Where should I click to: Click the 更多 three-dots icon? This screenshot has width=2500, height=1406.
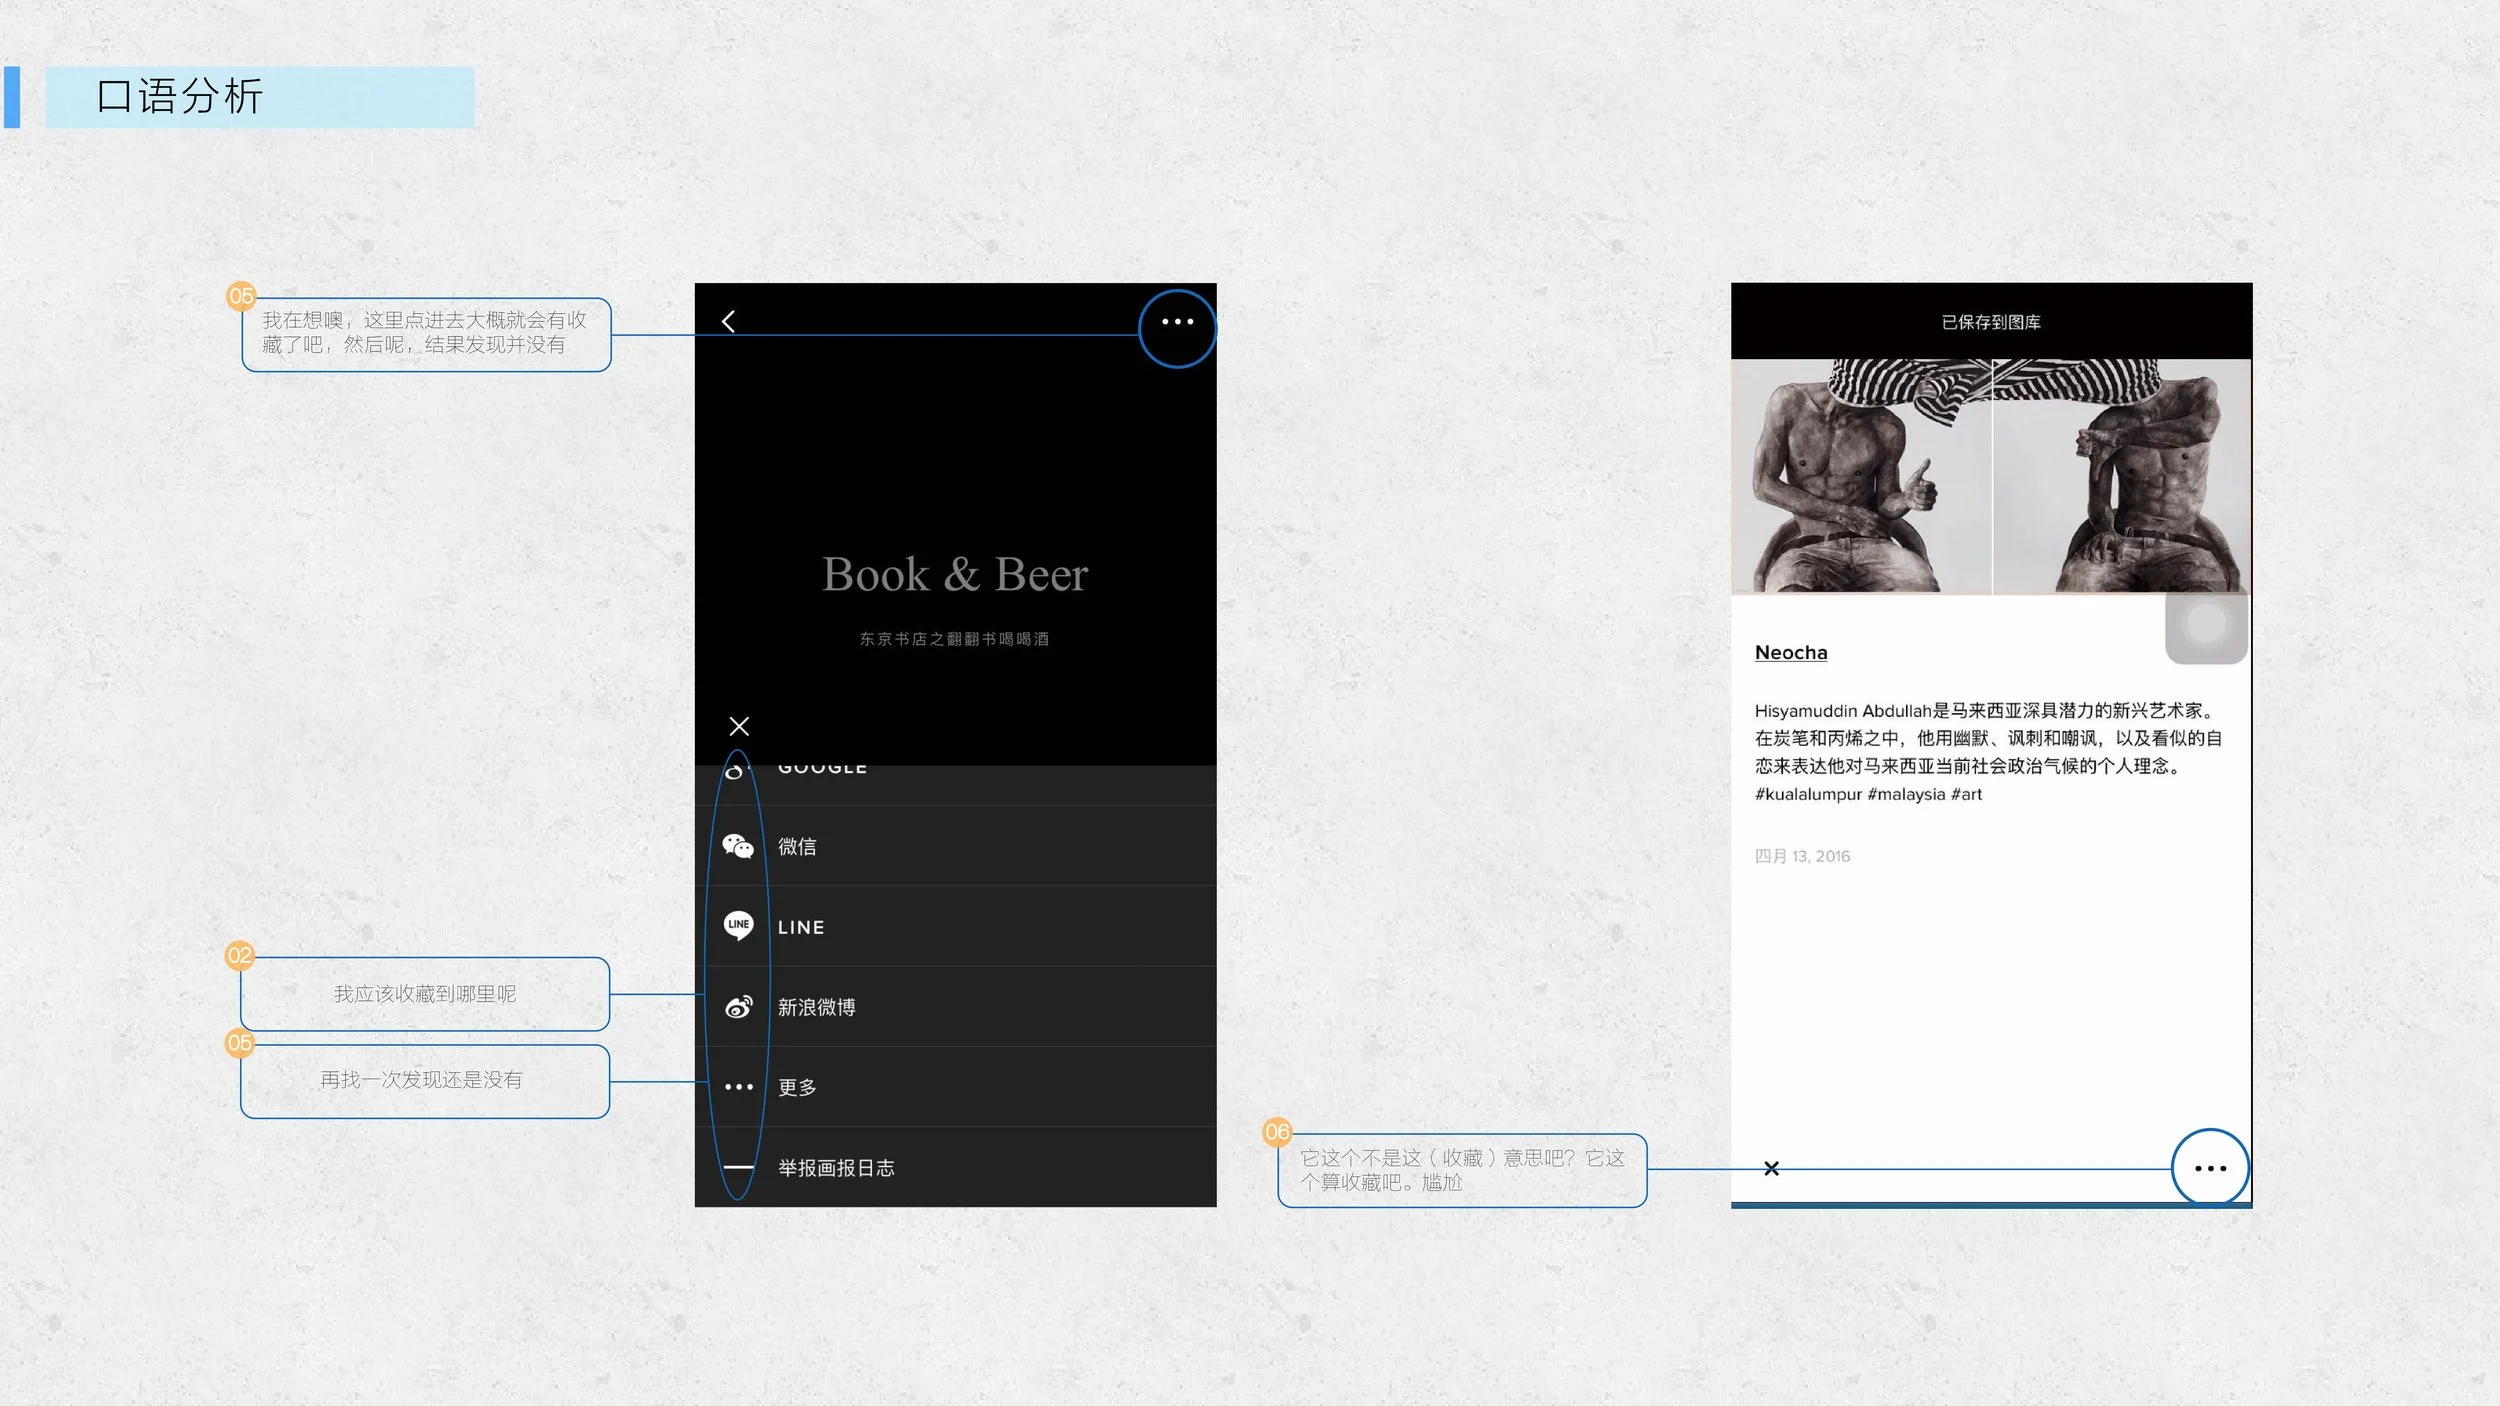pos(738,1087)
